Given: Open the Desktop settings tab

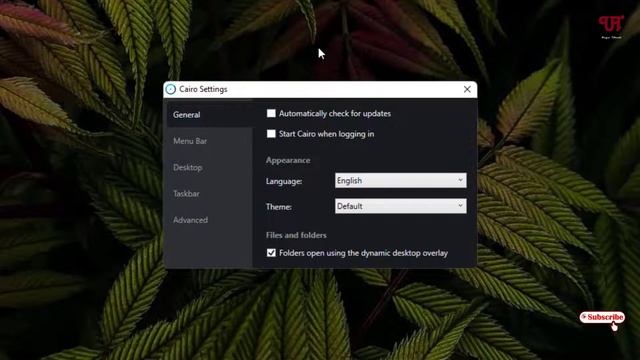Looking at the screenshot, I should [209, 167].
